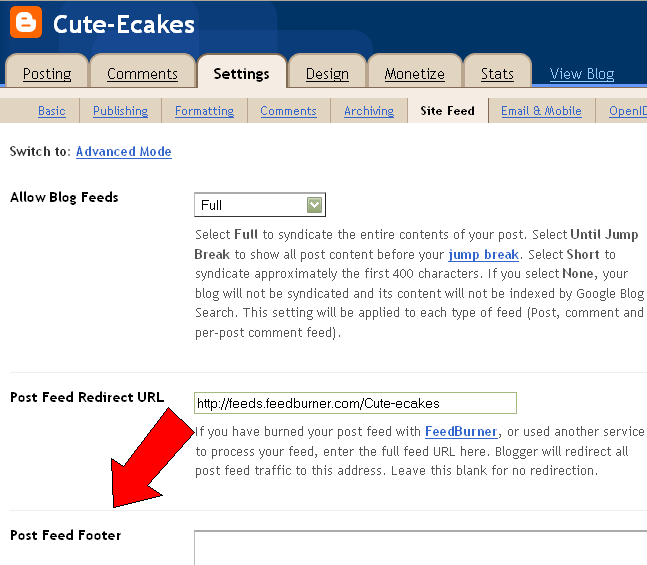
Task: Open the Archiving settings sub-tab
Action: [369, 111]
